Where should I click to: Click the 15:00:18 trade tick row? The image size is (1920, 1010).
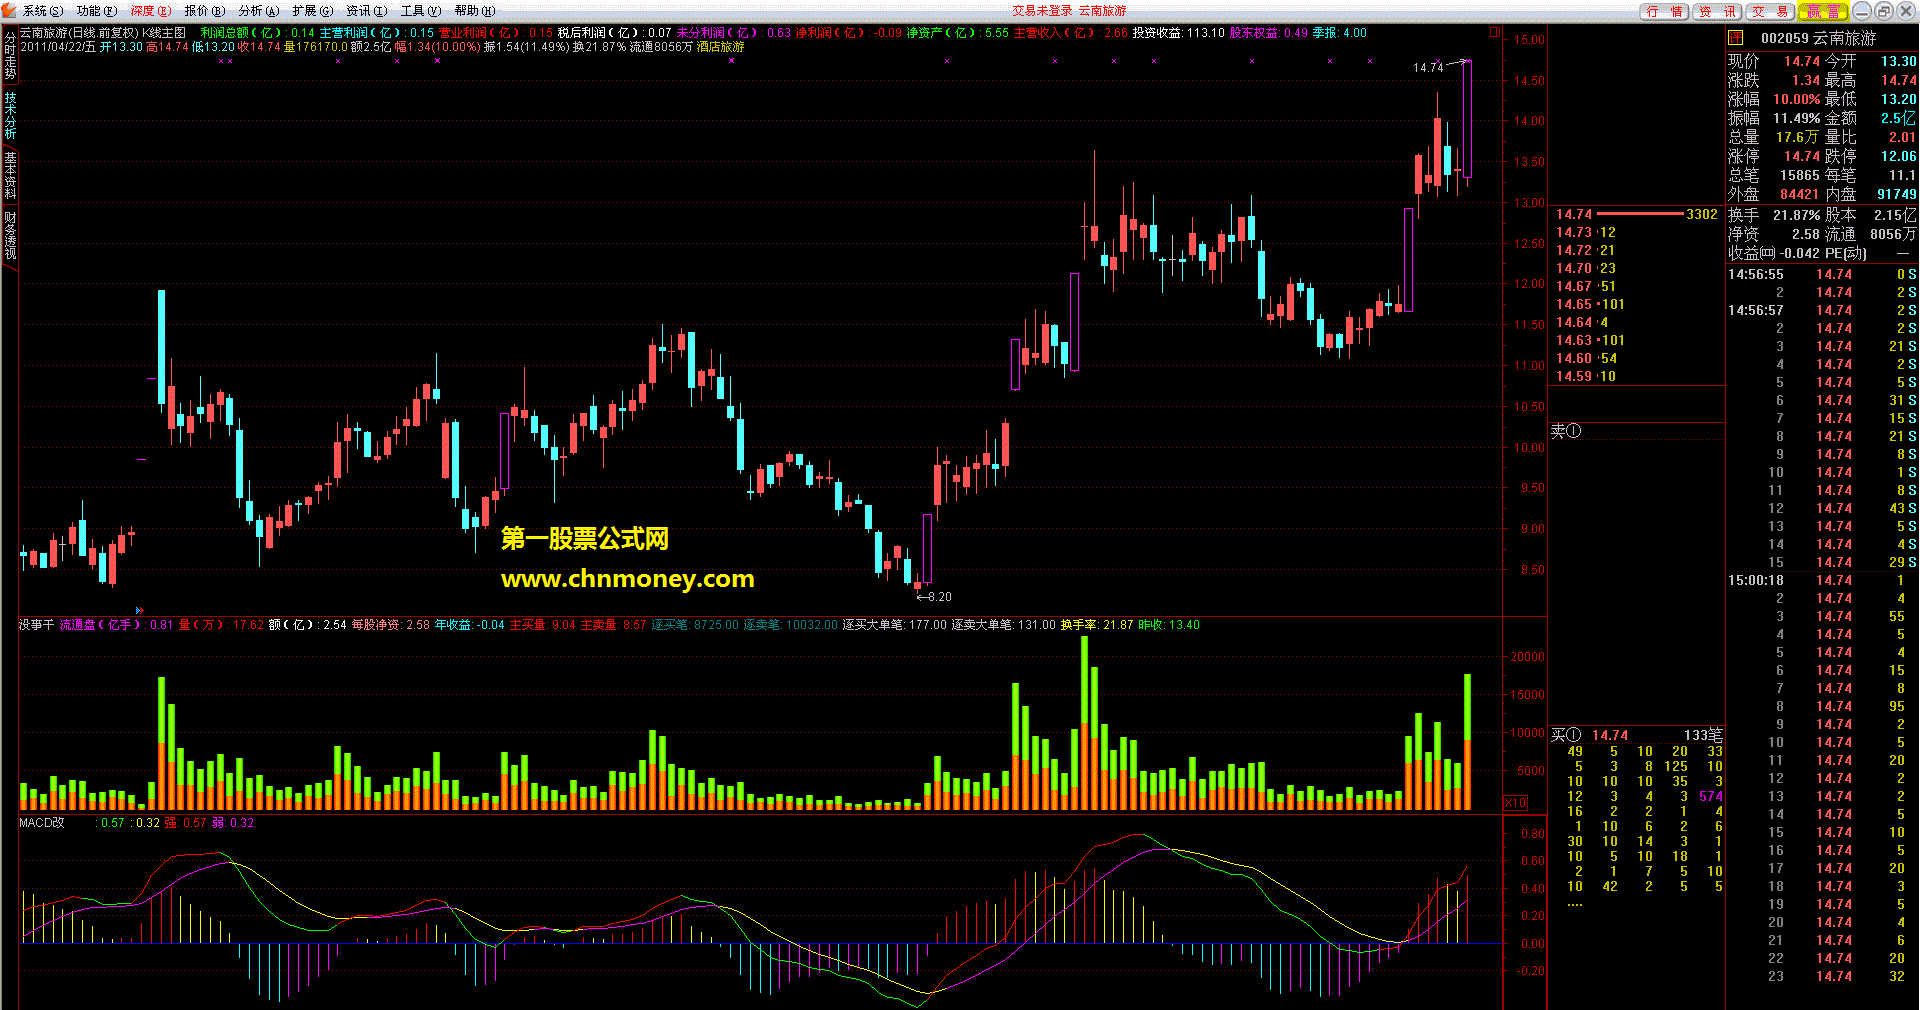[1822, 580]
